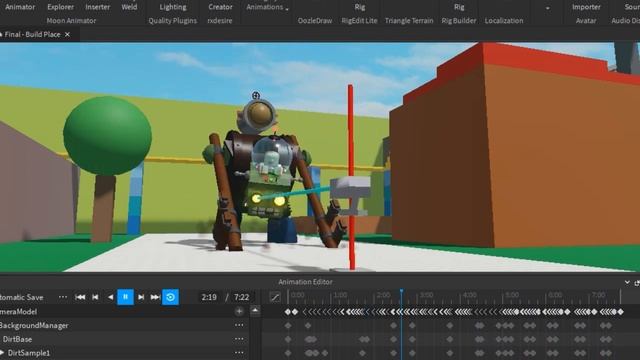This screenshot has height=360, width=640.
Task: Click the Quality Plugins section label
Action: pos(172,20)
